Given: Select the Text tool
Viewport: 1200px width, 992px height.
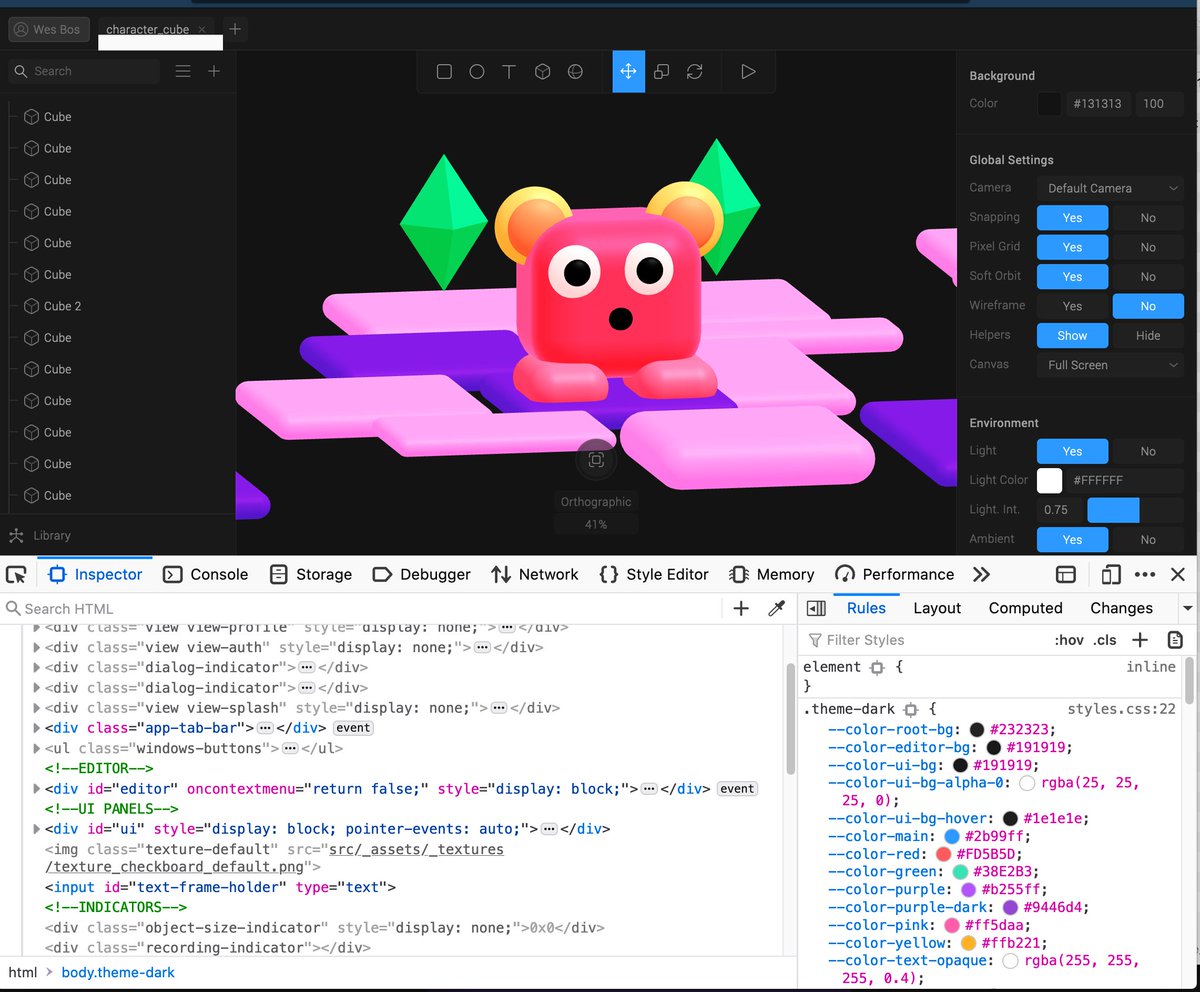Looking at the screenshot, I should coord(509,71).
